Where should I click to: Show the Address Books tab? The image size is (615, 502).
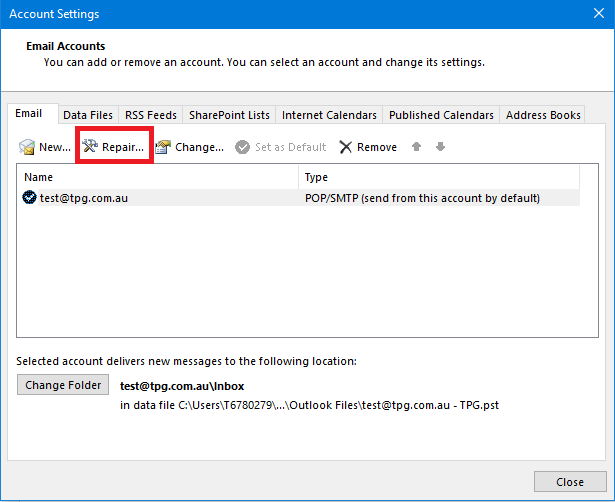[x=543, y=115]
